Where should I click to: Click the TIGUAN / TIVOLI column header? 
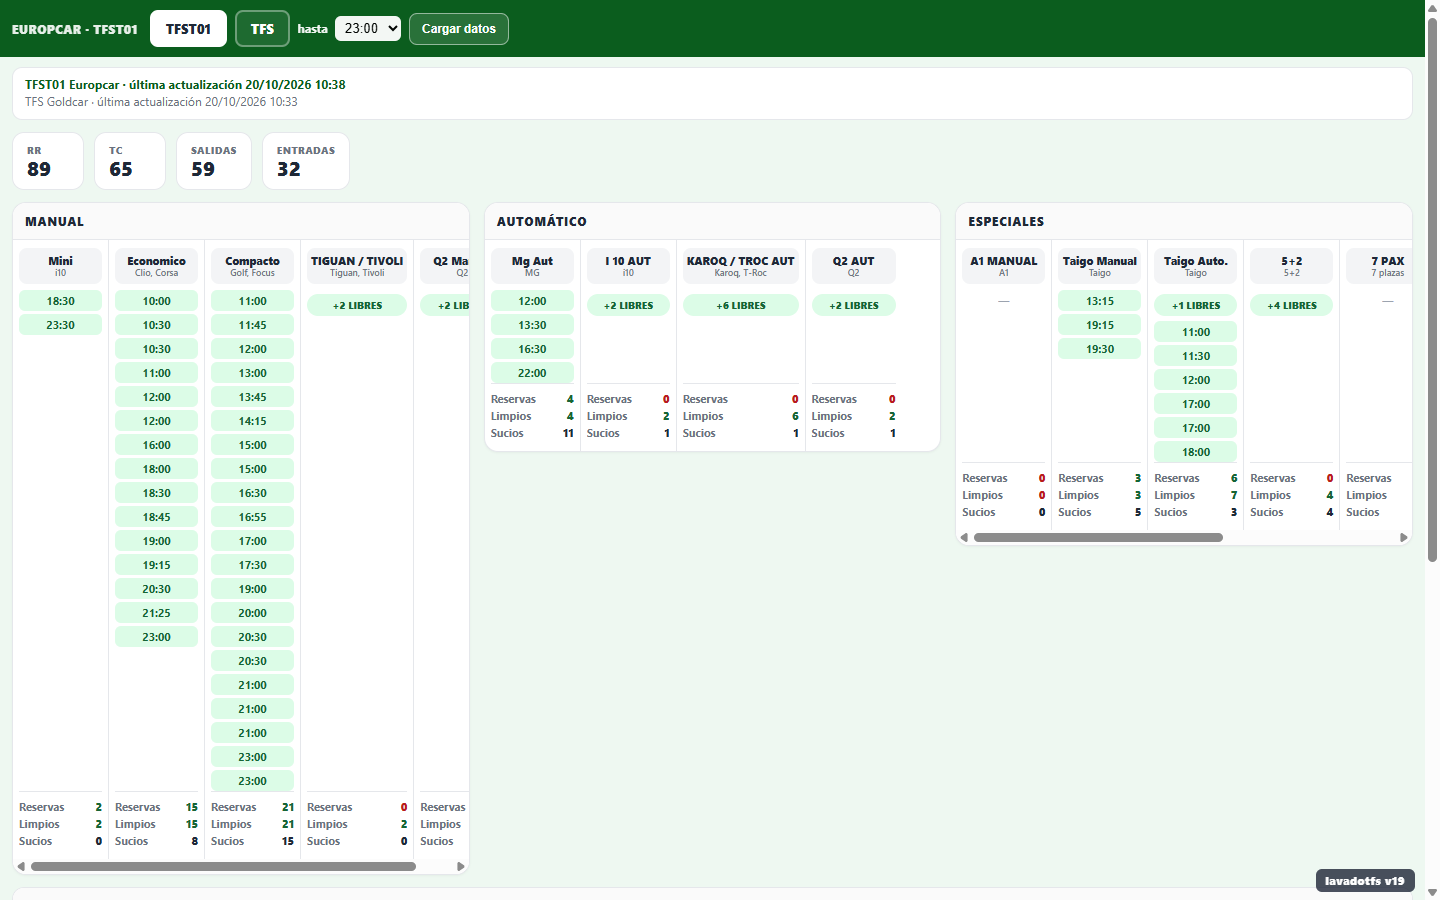coord(357,266)
